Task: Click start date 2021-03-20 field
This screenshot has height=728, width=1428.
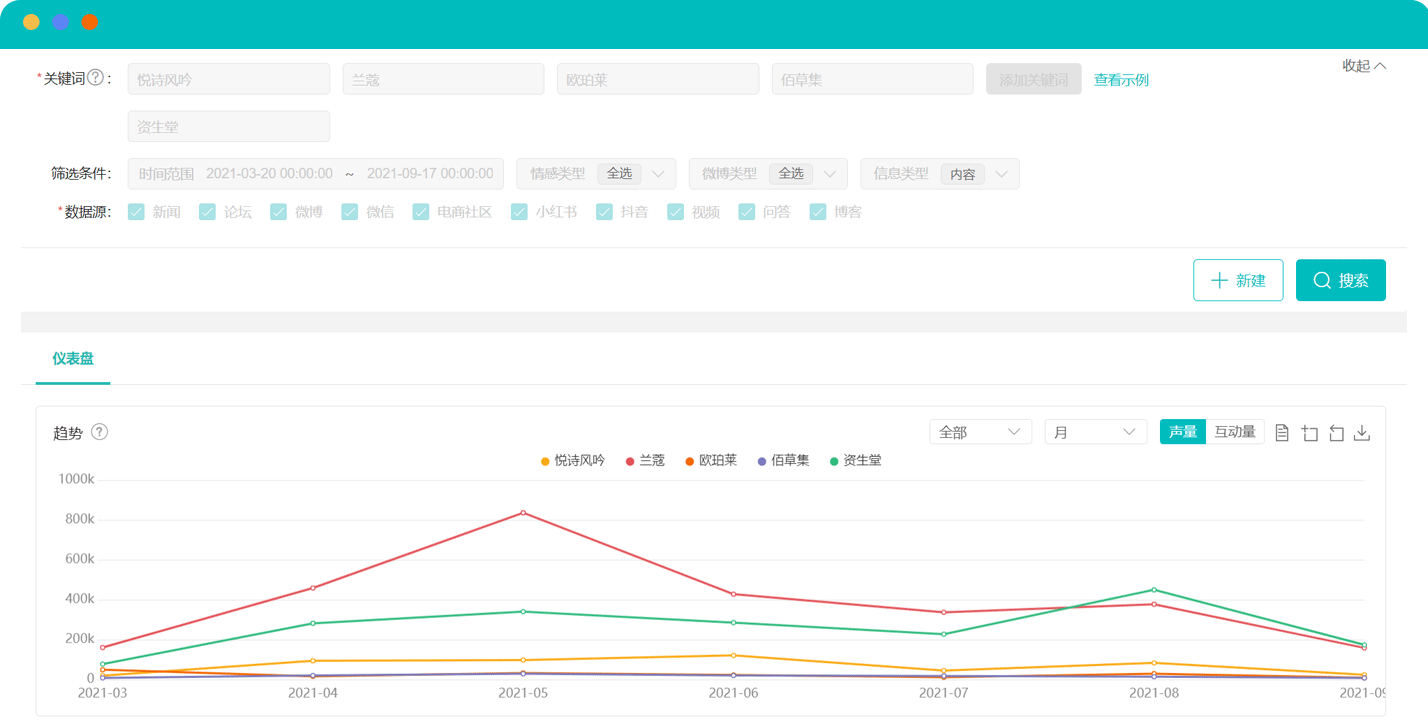Action: coord(269,174)
